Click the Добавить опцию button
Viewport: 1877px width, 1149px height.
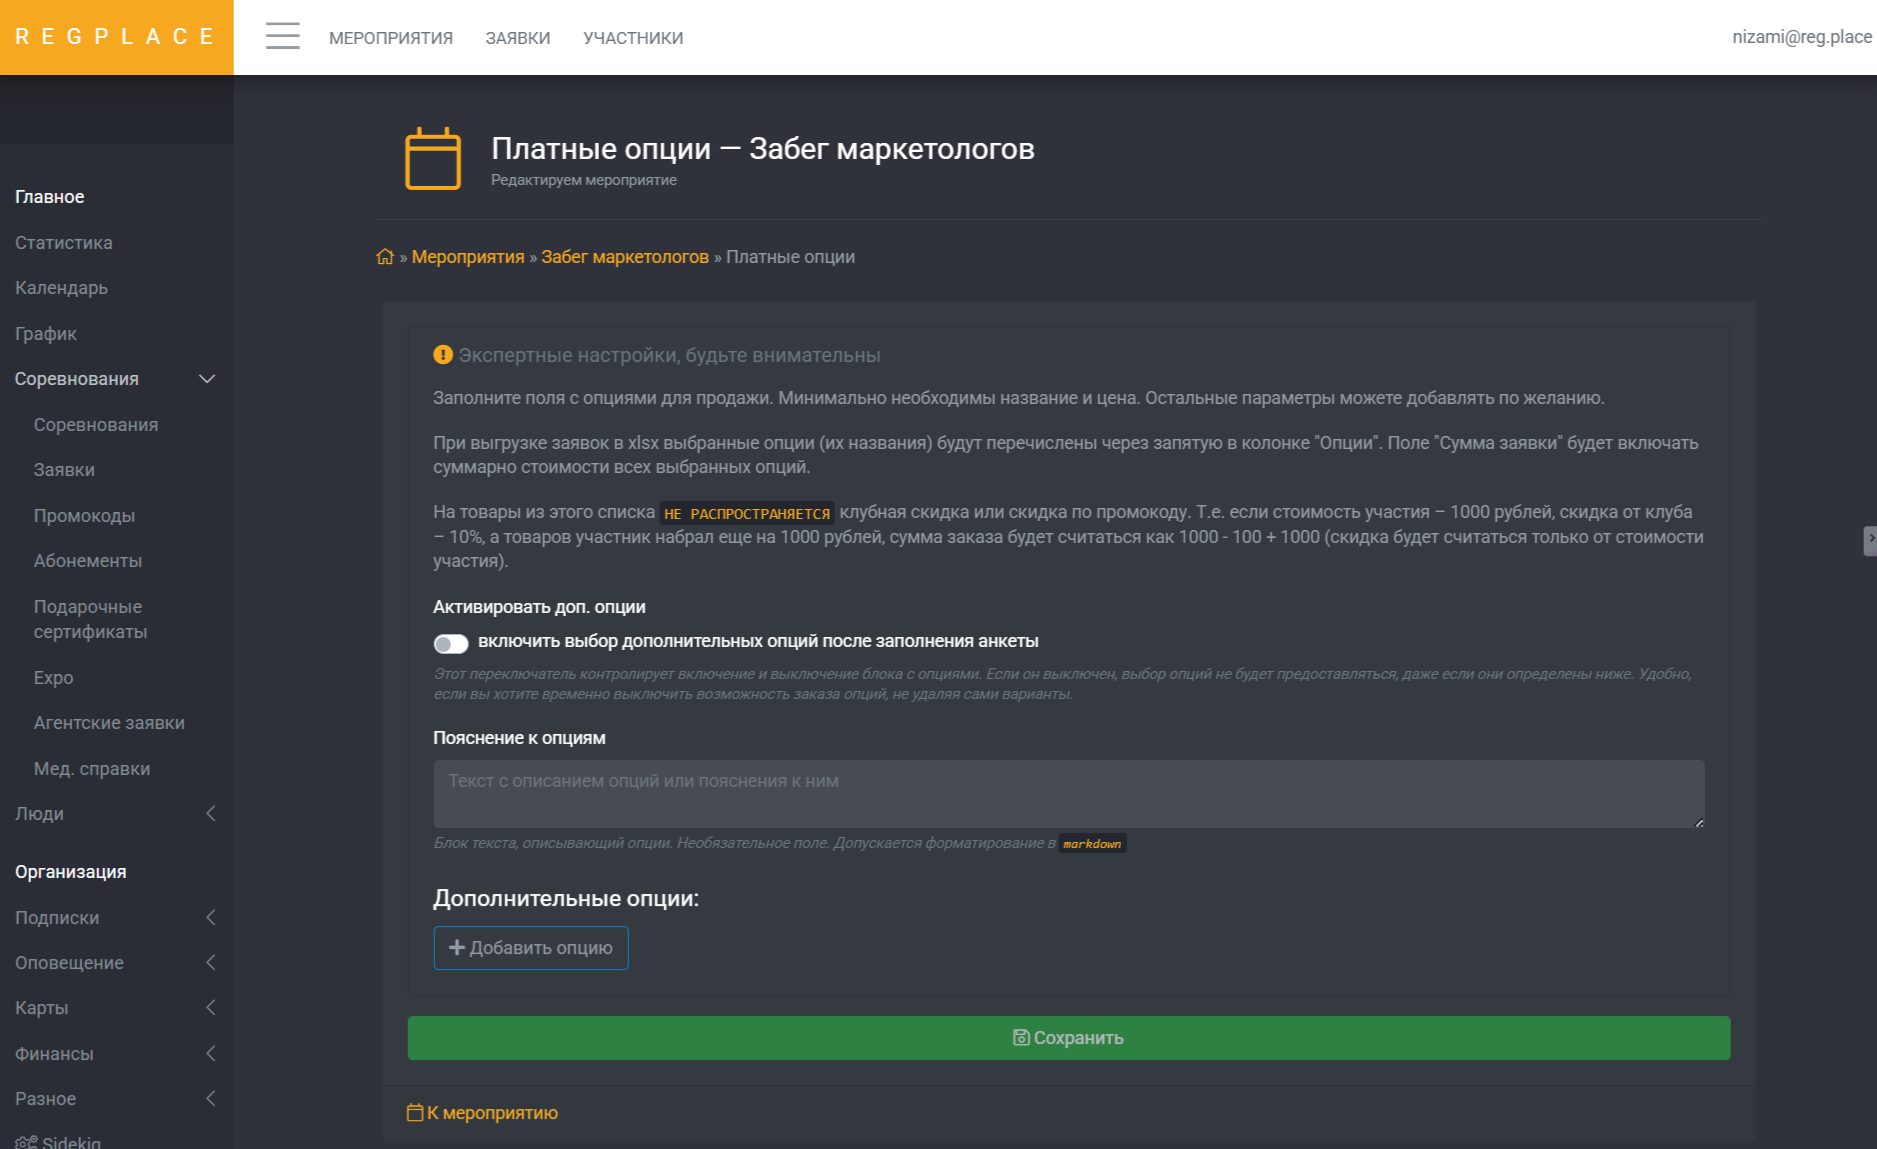tap(531, 948)
